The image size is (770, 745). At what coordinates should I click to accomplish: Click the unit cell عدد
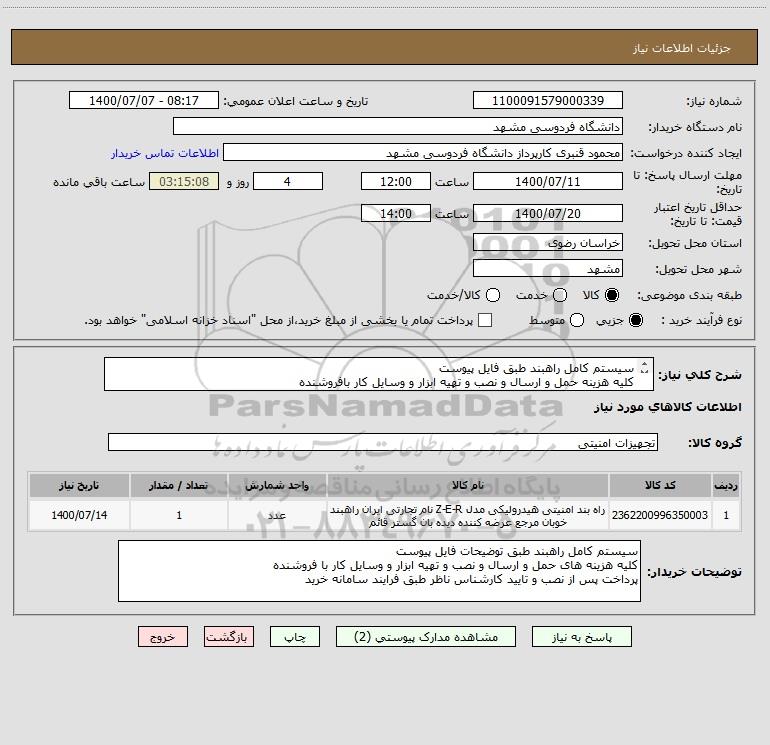277,515
